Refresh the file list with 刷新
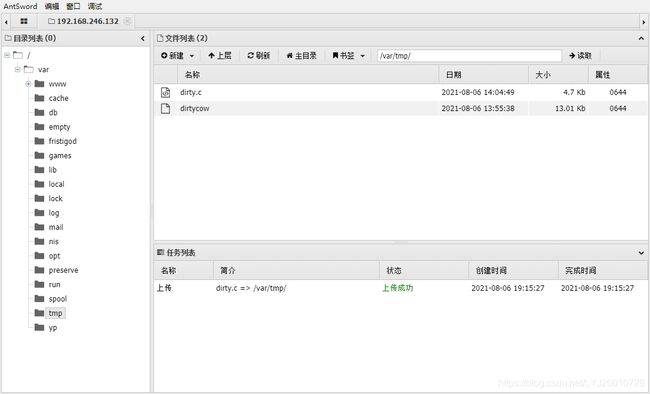Viewport: 650px width, 394px height. (x=259, y=56)
